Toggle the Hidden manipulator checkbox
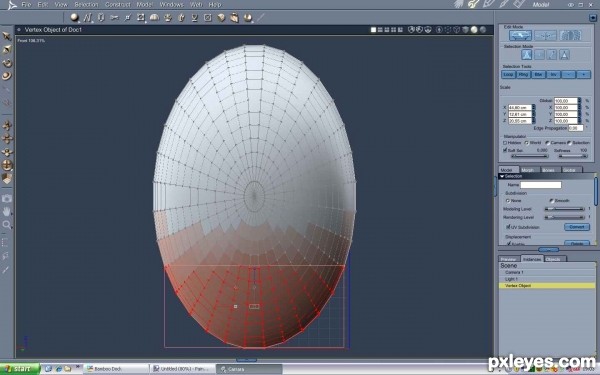600x375 pixels. [x=505, y=143]
